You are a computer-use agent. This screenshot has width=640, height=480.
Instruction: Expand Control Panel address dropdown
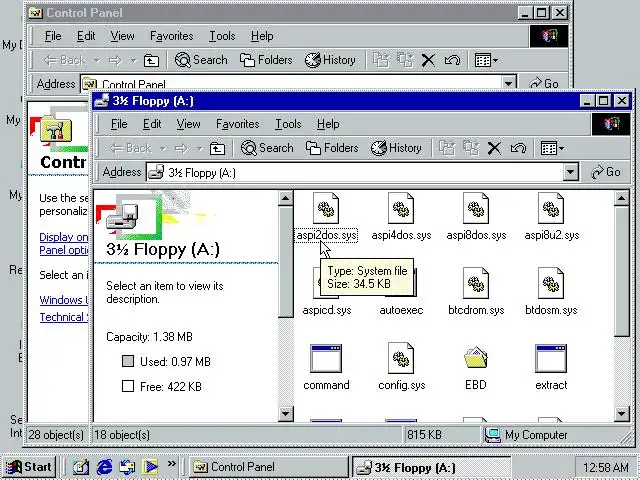pos(509,83)
